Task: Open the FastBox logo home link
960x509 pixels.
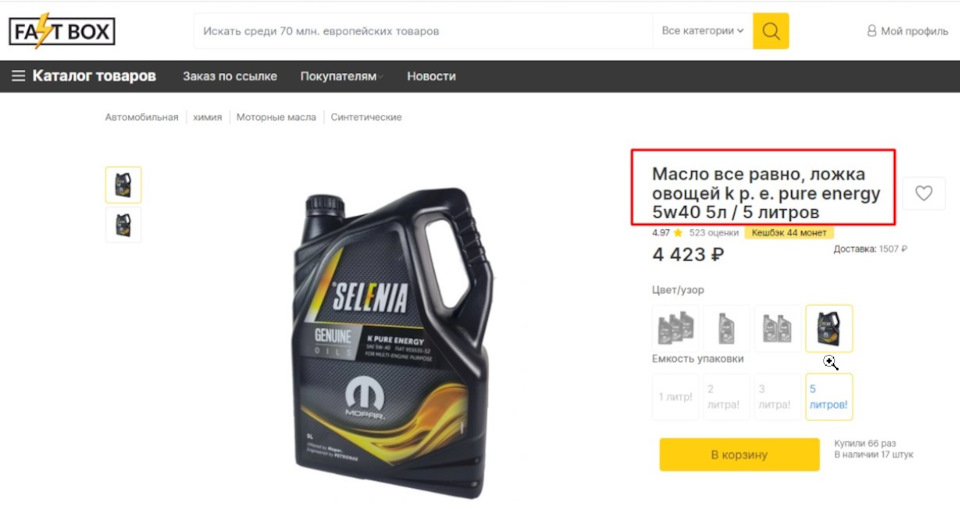Action: point(62,31)
